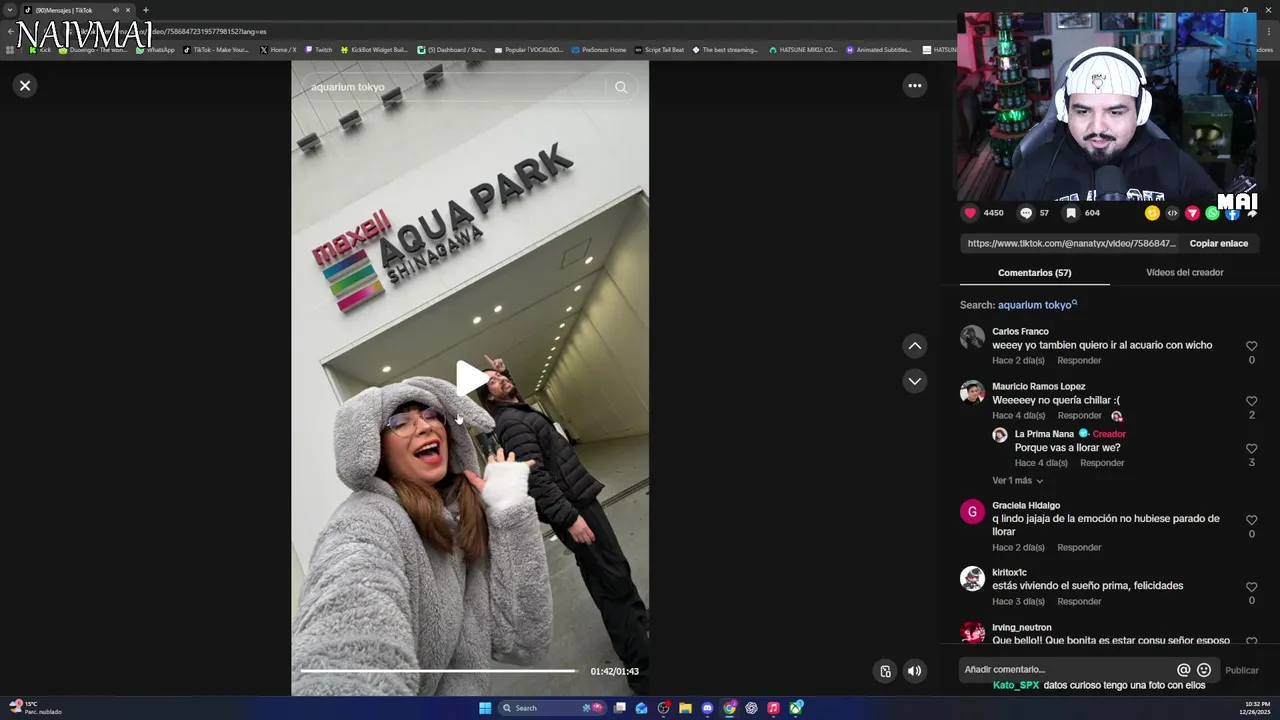Open ChatGPT from the taskbar

pos(751,708)
